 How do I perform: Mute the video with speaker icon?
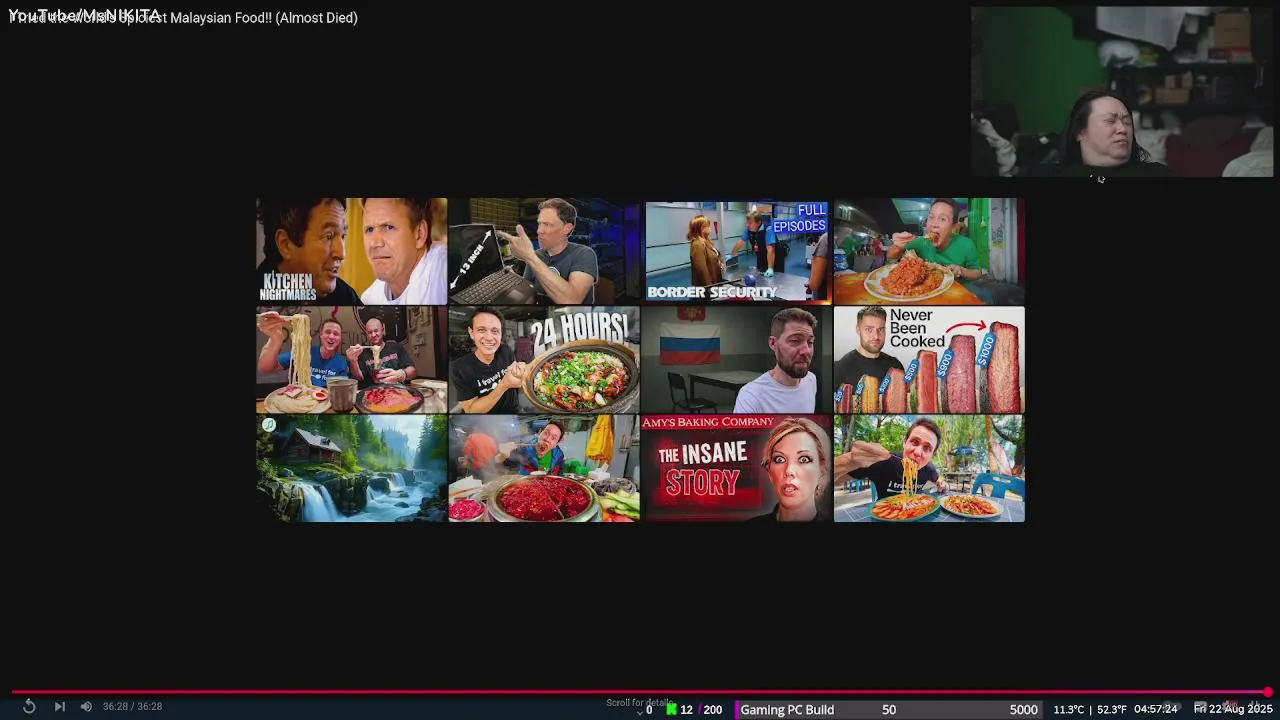pyautogui.click(x=86, y=706)
